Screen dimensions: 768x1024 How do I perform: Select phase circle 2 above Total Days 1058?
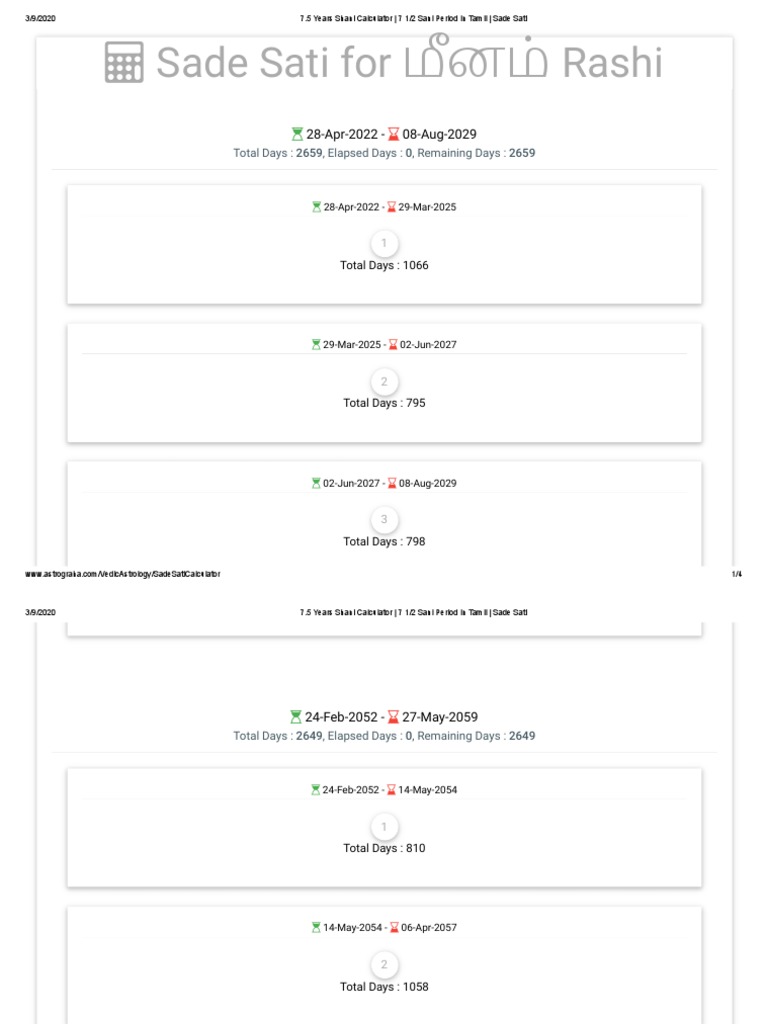[384, 965]
